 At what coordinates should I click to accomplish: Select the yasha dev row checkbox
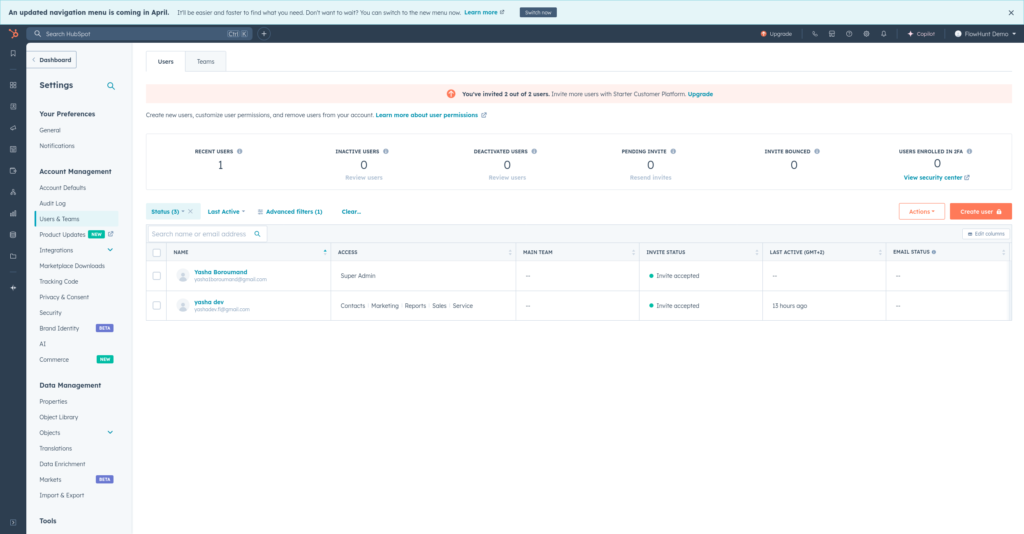click(157, 306)
